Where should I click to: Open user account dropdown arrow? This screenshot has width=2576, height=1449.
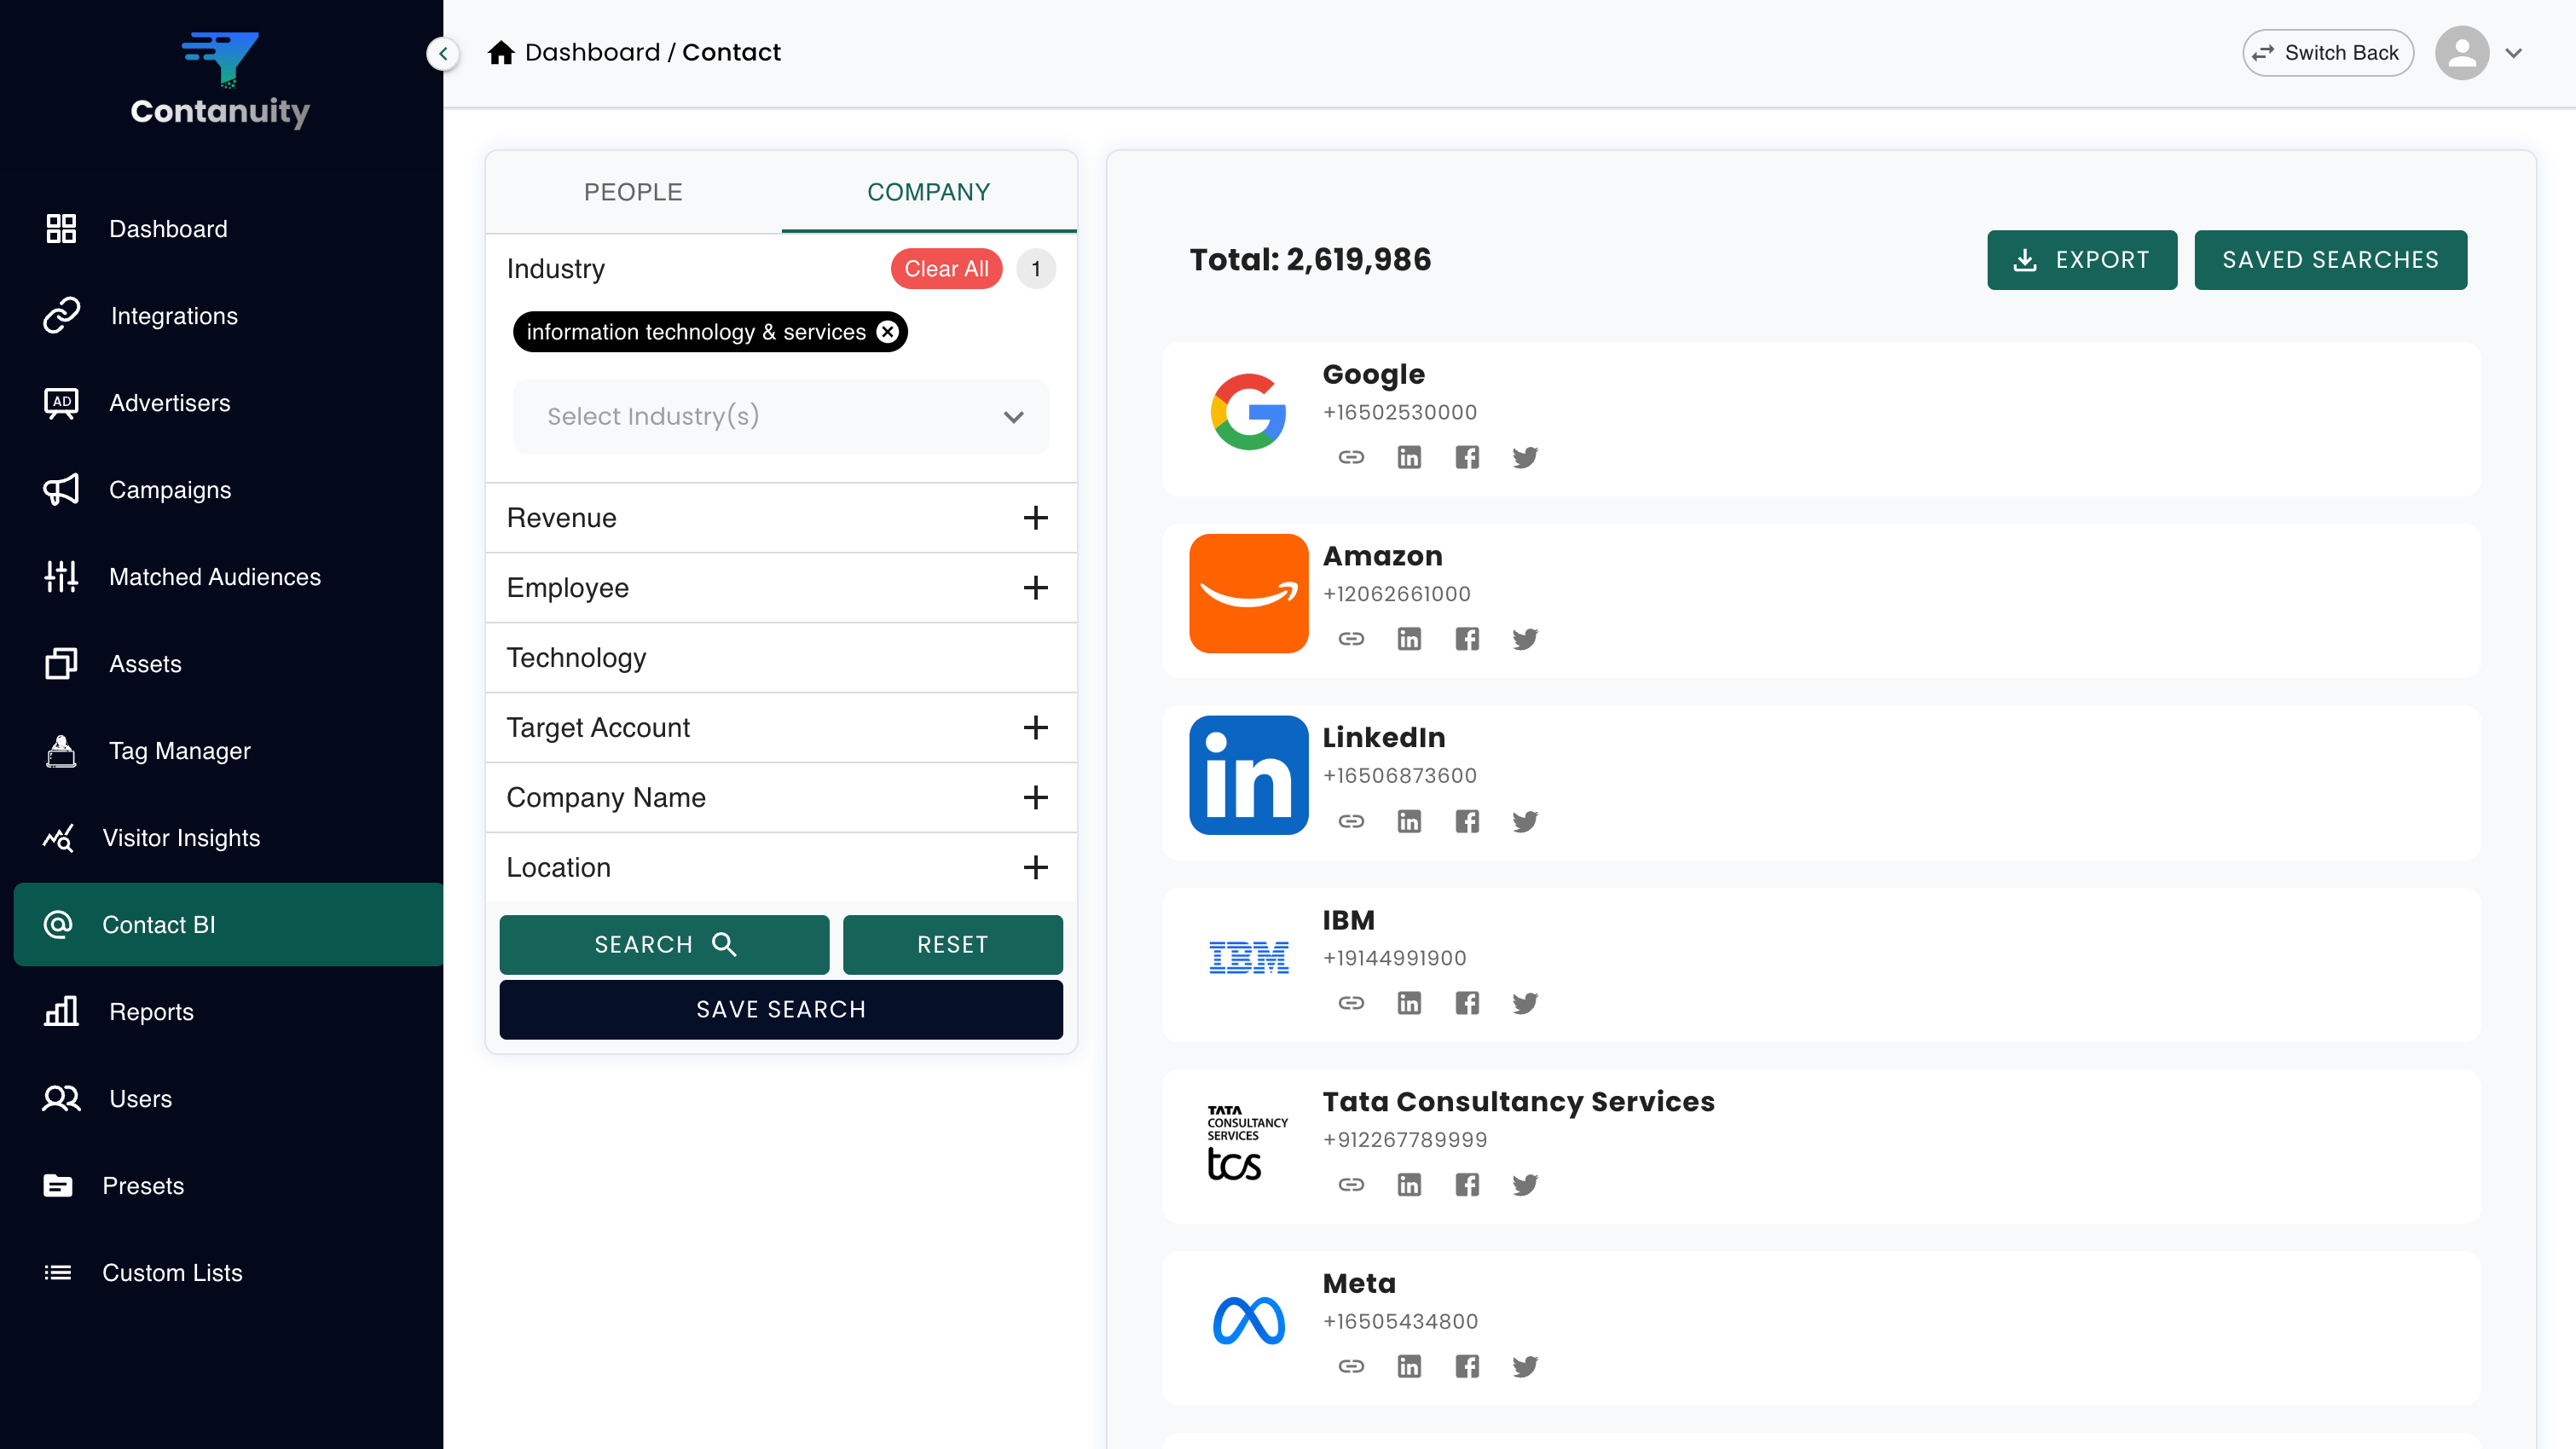pyautogui.click(x=2513, y=53)
